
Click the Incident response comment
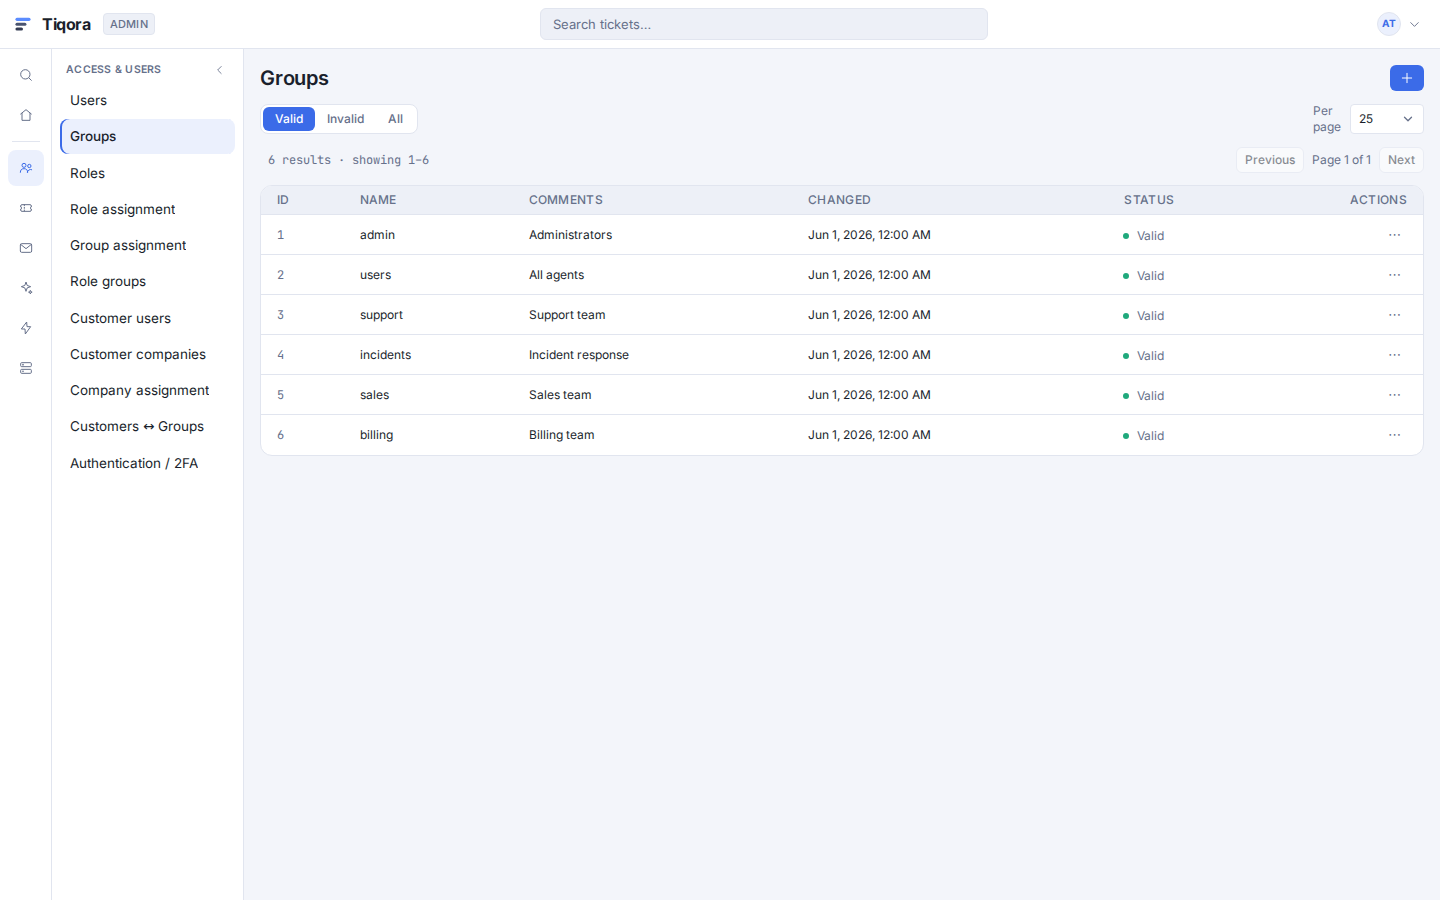click(579, 355)
